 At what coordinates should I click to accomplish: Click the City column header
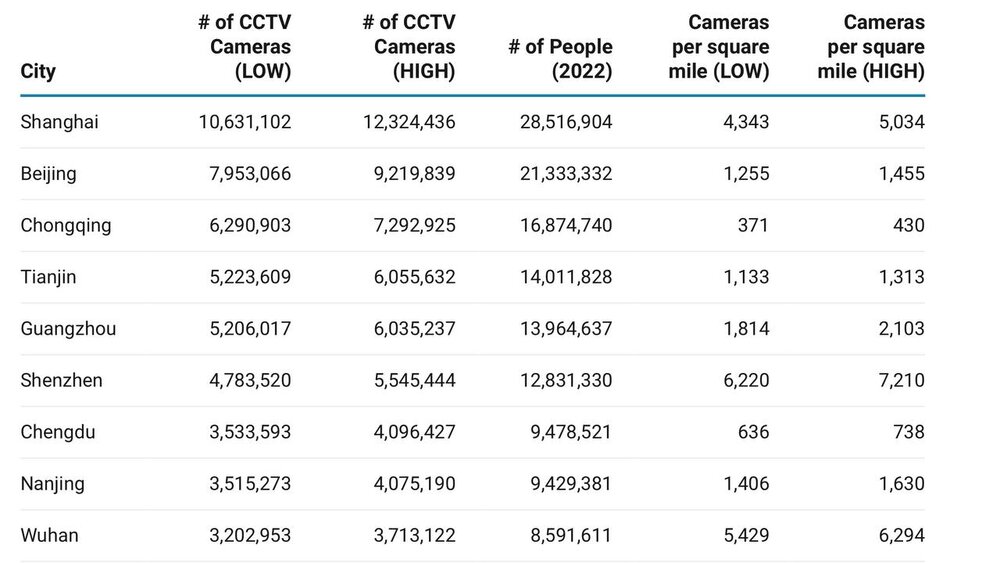click(38, 72)
